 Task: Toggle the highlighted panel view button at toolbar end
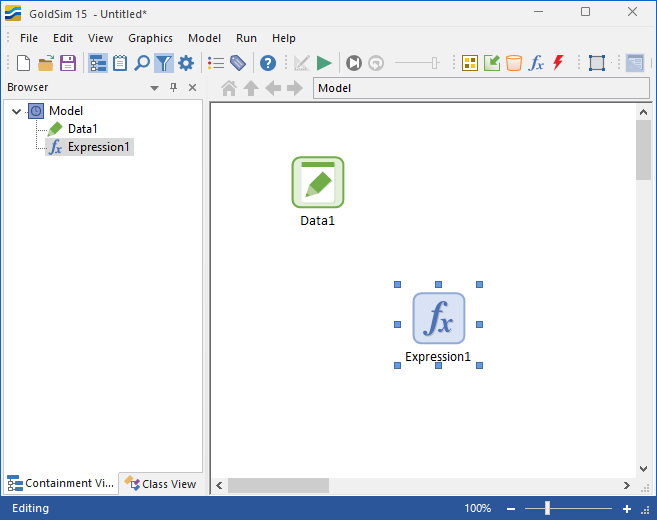(x=635, y=63)
